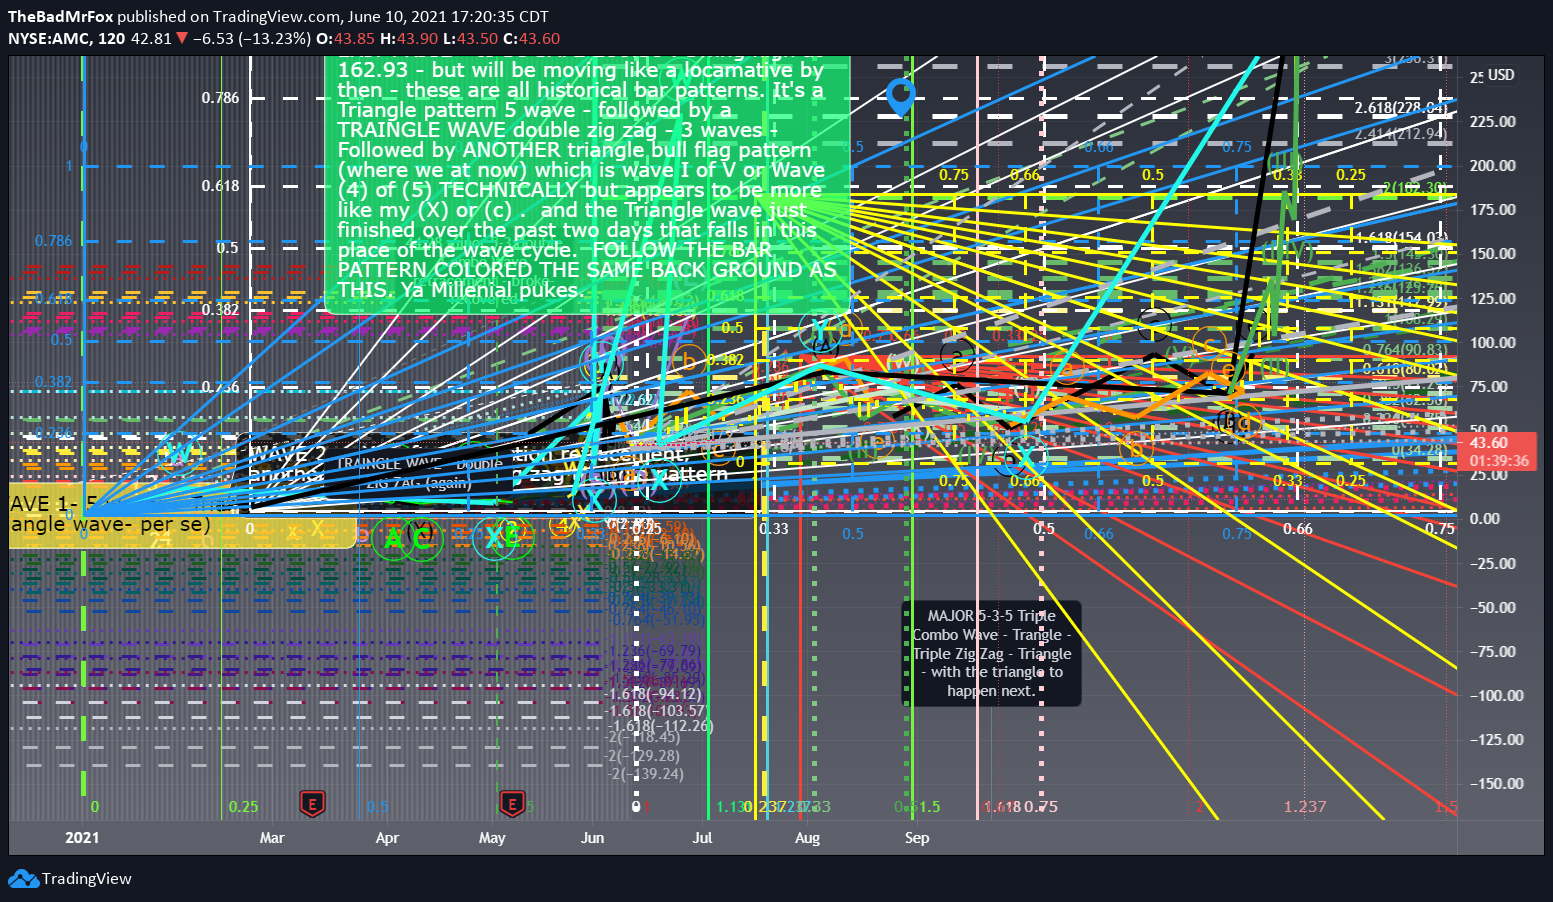The height and width of the screenshot is (902, 1553).
Task: Click the Apr label on time axis
Action: click(387, 838)
